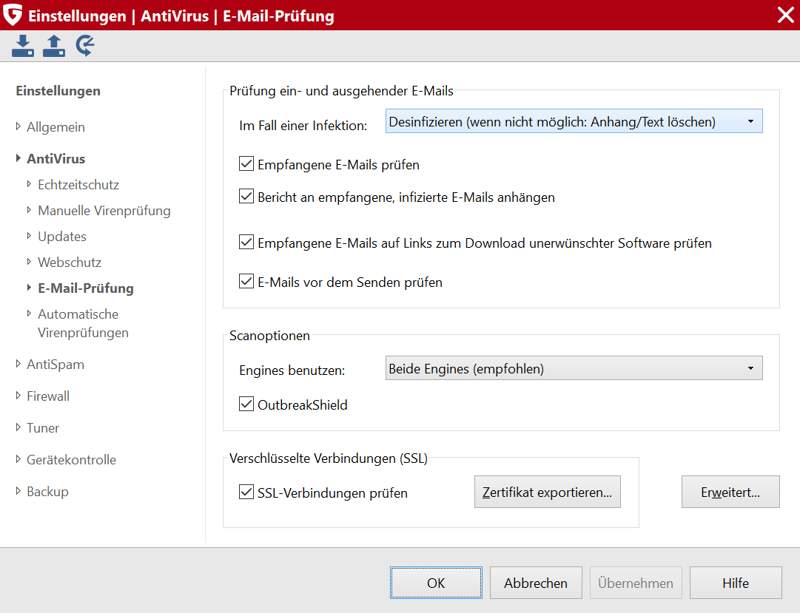The height and width of the screenshot is (613, 800).
Task: Toggle the OutbreakShield checkbox
Action: pos(246,404)
